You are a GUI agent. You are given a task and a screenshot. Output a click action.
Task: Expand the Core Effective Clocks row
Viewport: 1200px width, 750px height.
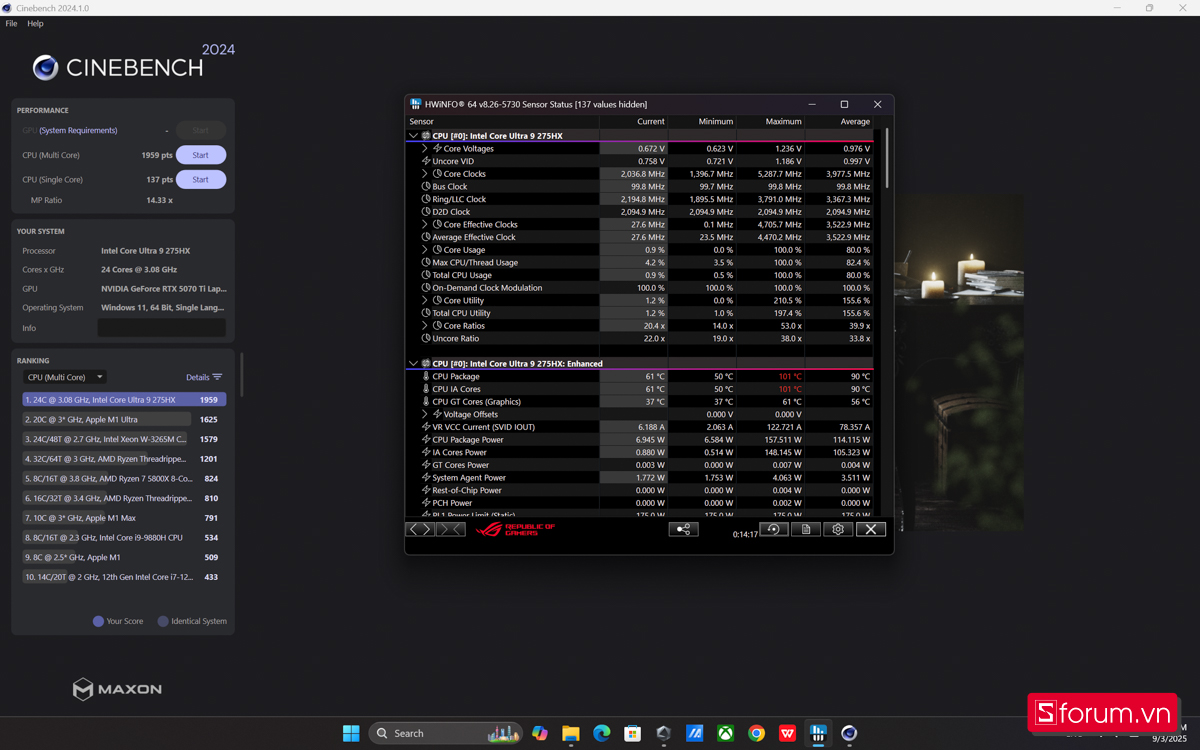(425, 225)
